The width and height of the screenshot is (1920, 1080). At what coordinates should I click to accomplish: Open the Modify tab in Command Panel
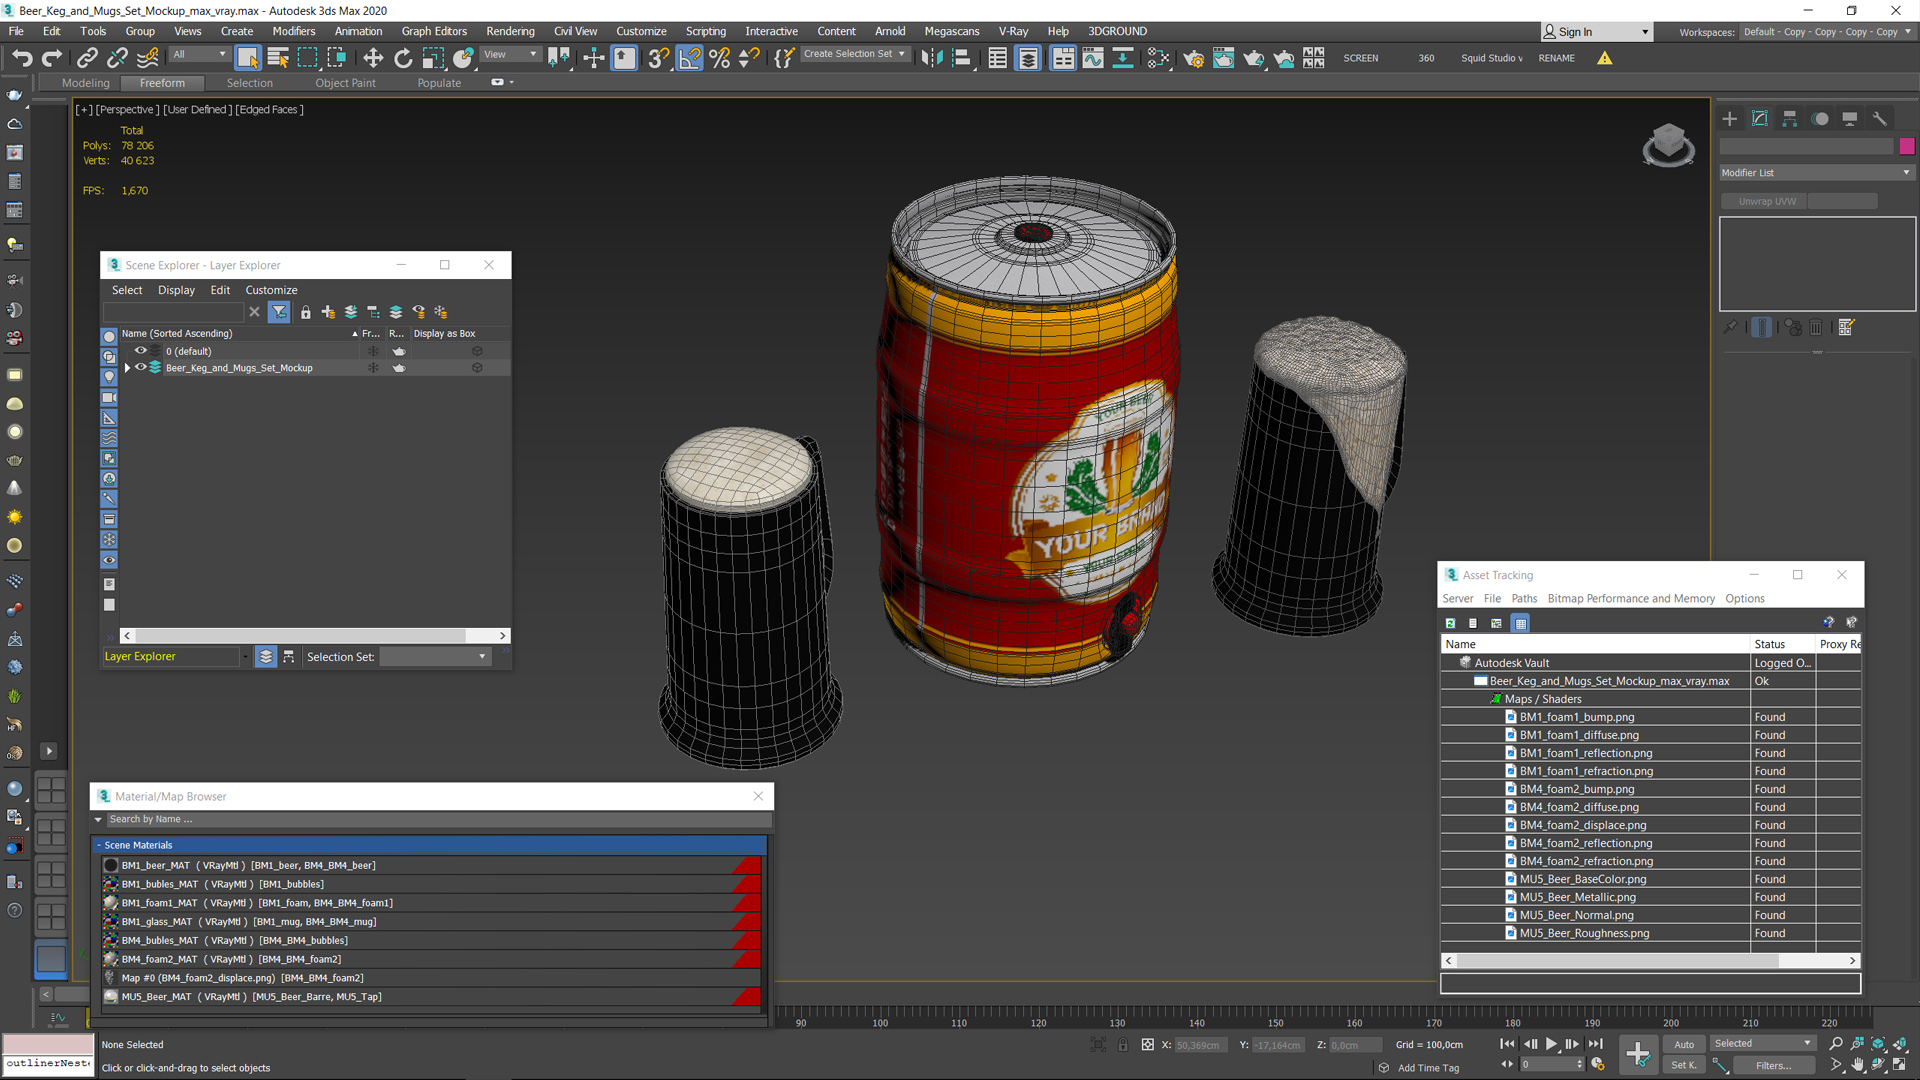(1760, 119)
